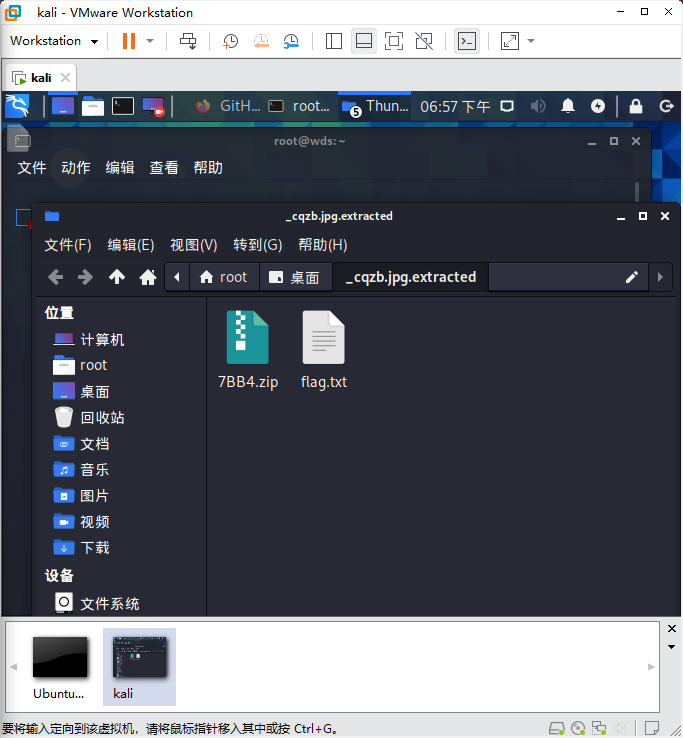The height and width of the screenshot is (738, 683).
Task: Switch to the Thunar taskbar window
Action: coord(375,106)
